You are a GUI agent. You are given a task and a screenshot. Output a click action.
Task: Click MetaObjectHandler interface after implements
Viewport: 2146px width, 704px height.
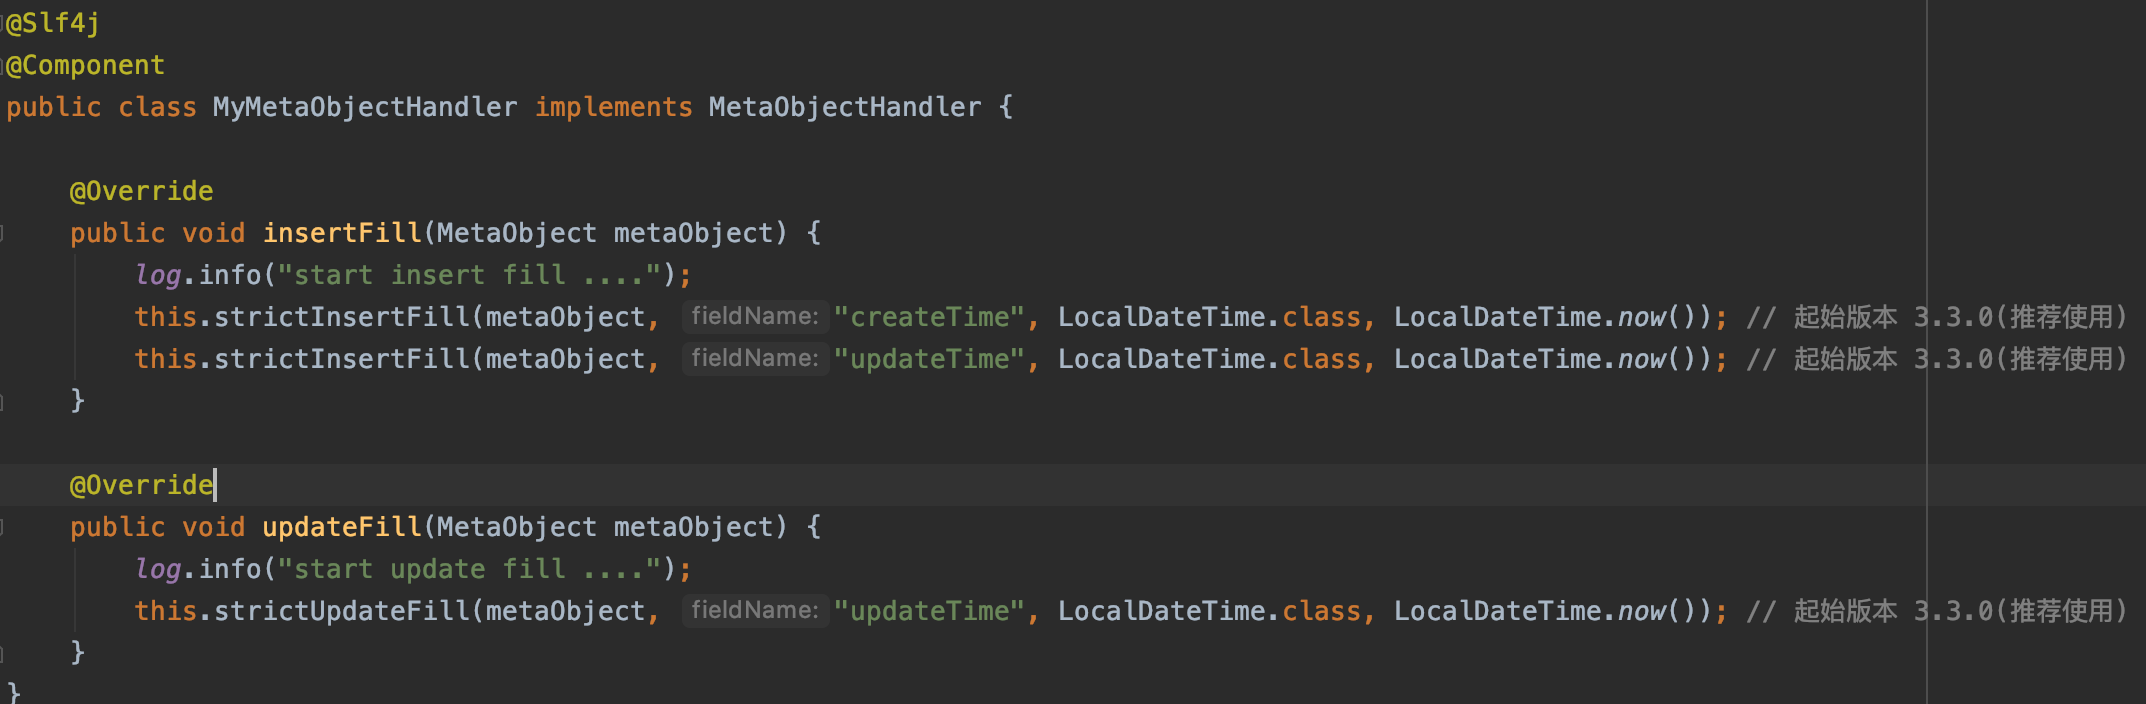coord(845,107)
